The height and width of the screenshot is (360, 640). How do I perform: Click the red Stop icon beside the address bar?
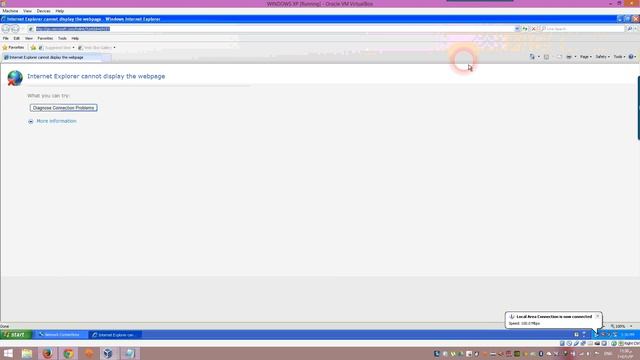[533, 29]
